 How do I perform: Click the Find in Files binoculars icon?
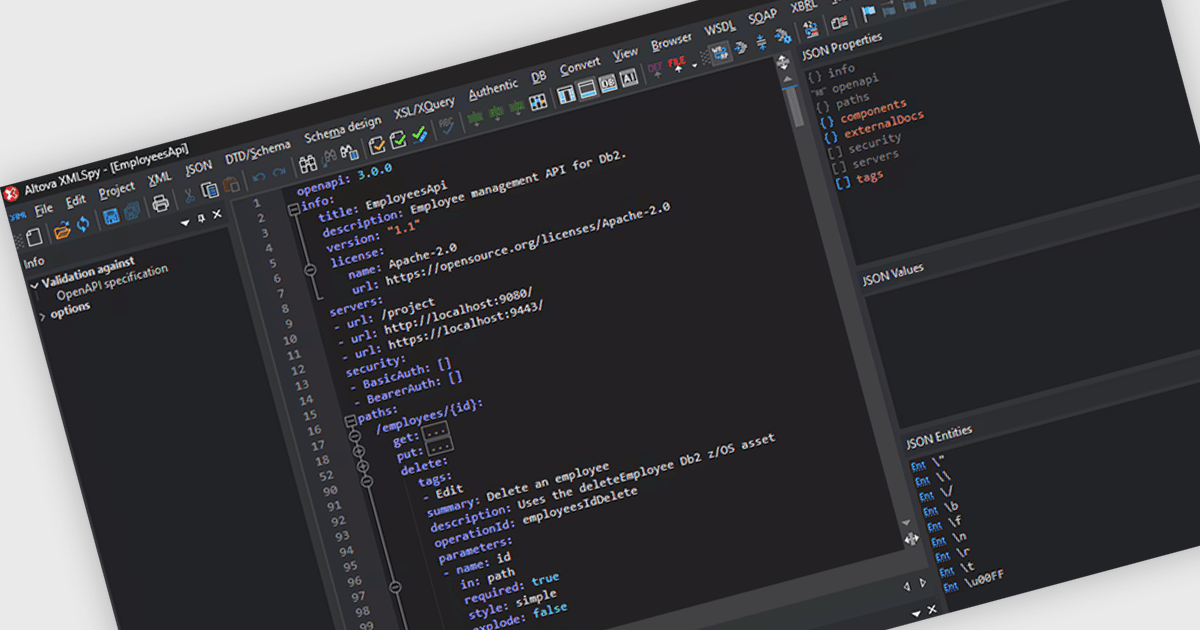[349, 152]
